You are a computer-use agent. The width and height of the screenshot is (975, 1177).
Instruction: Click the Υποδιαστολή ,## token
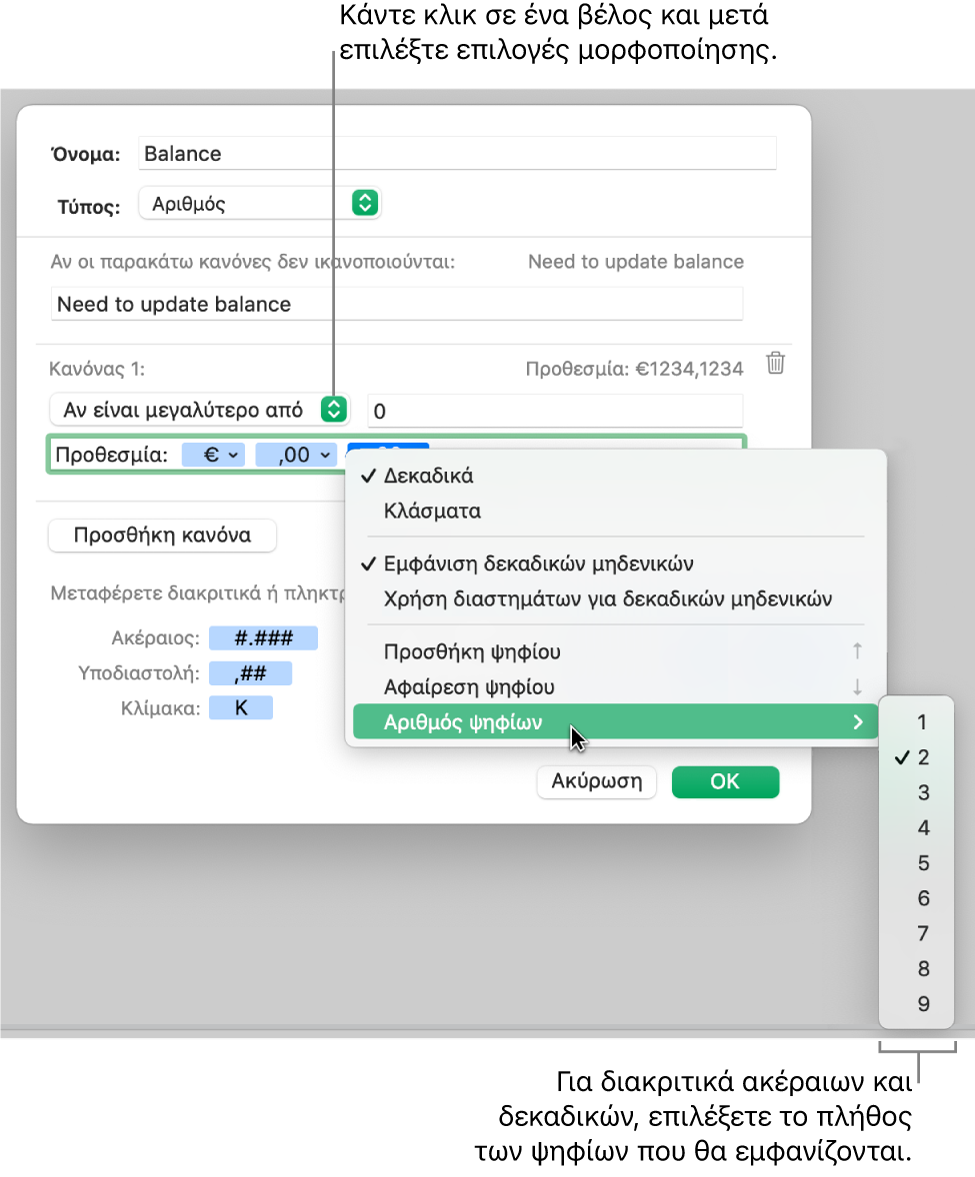point(251,673)
